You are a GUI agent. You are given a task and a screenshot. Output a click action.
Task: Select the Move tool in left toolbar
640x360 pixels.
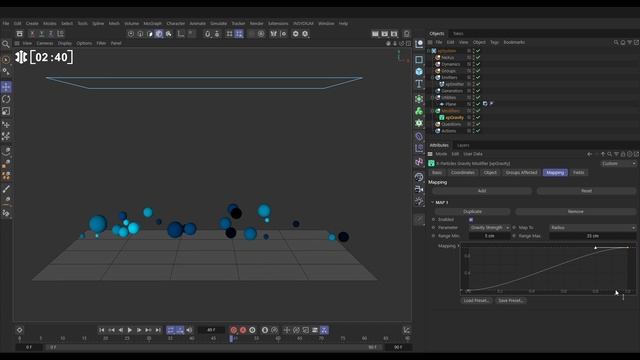pyautogui.click(x=6, y=87)
